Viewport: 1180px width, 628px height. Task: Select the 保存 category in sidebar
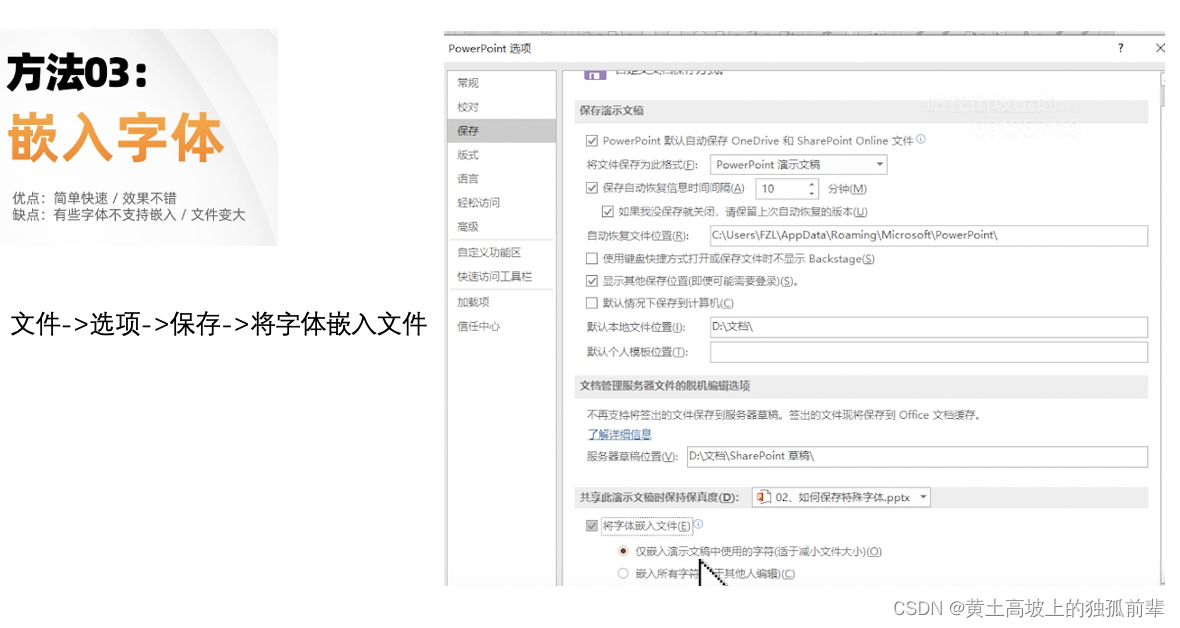click(x=501, y=131)
